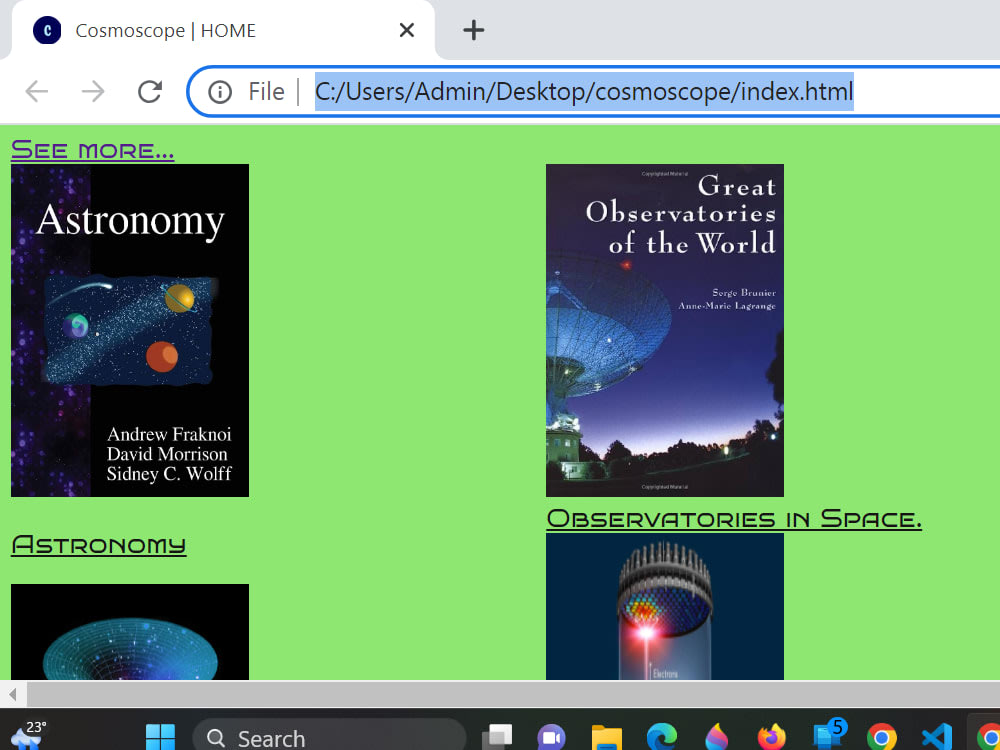The image size is (1000, 750).
Task: Click the blue galaxy disc image
Action: pyautogui.click(x=130, y=631)
